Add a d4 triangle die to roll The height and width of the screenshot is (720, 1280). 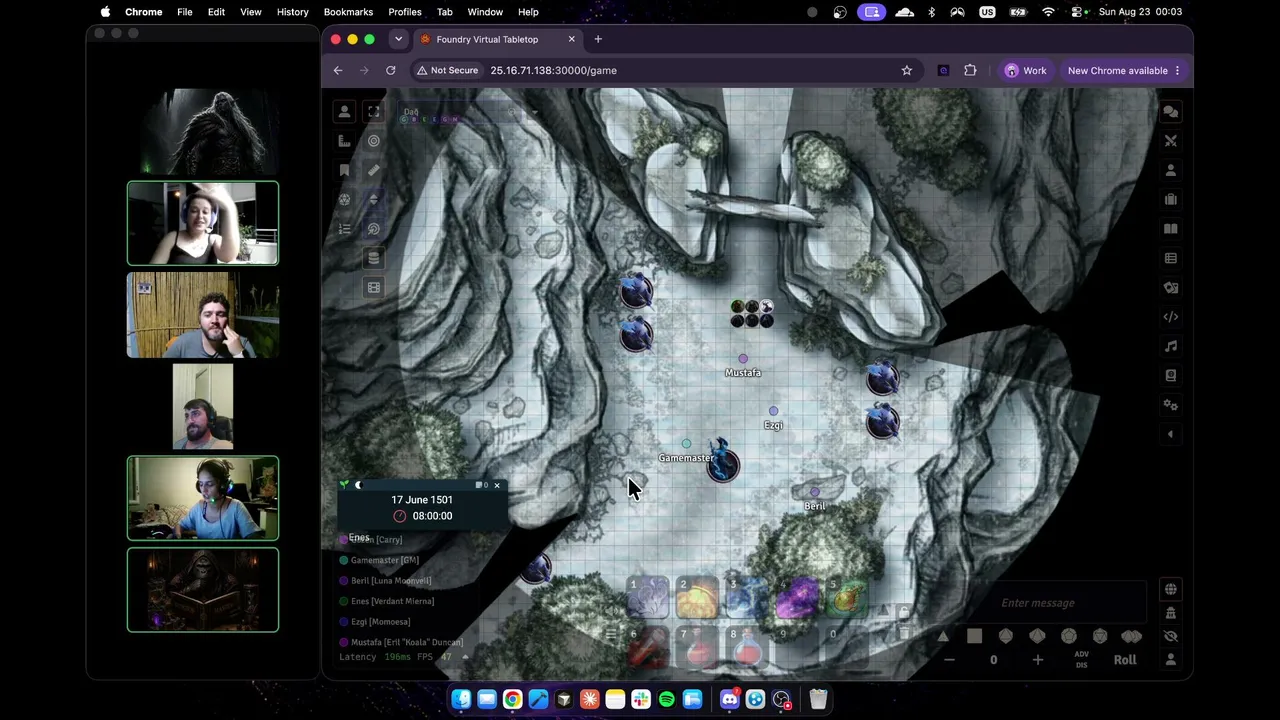943,636
